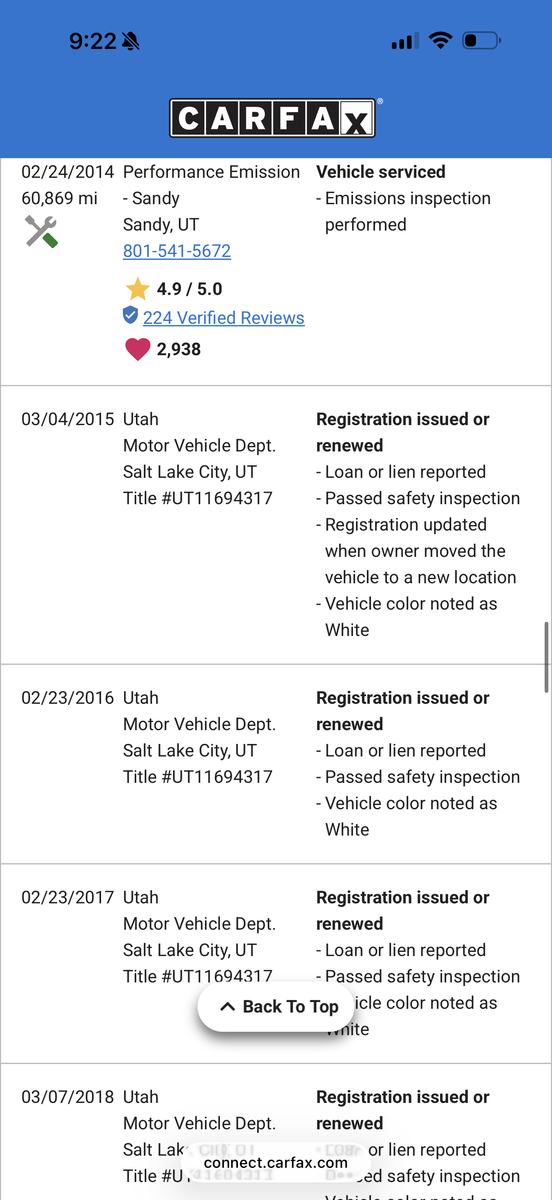The image size is (552, 1200).
Task: Tap the gold star rating icon
Action: (x=137, y=289)
